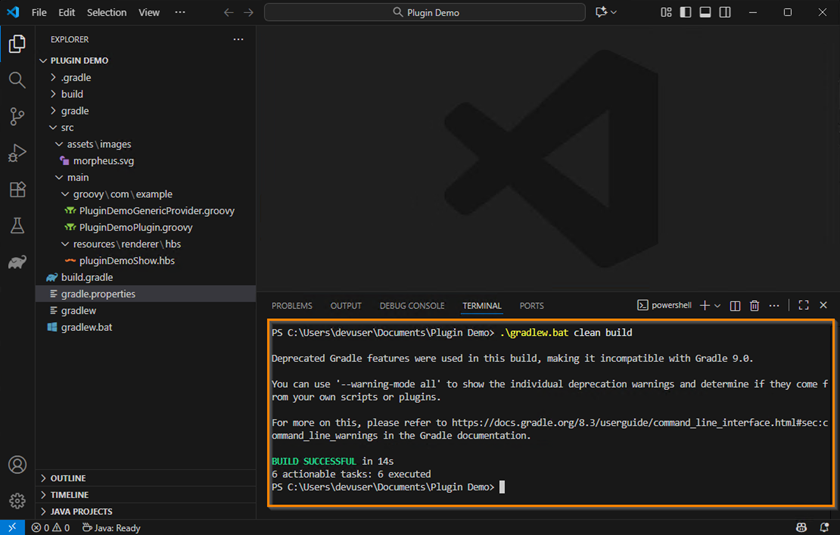Expand the Java Projects section
Image resolution: width=840 pixels, height=535 pixels.
(x=146, y=511)
